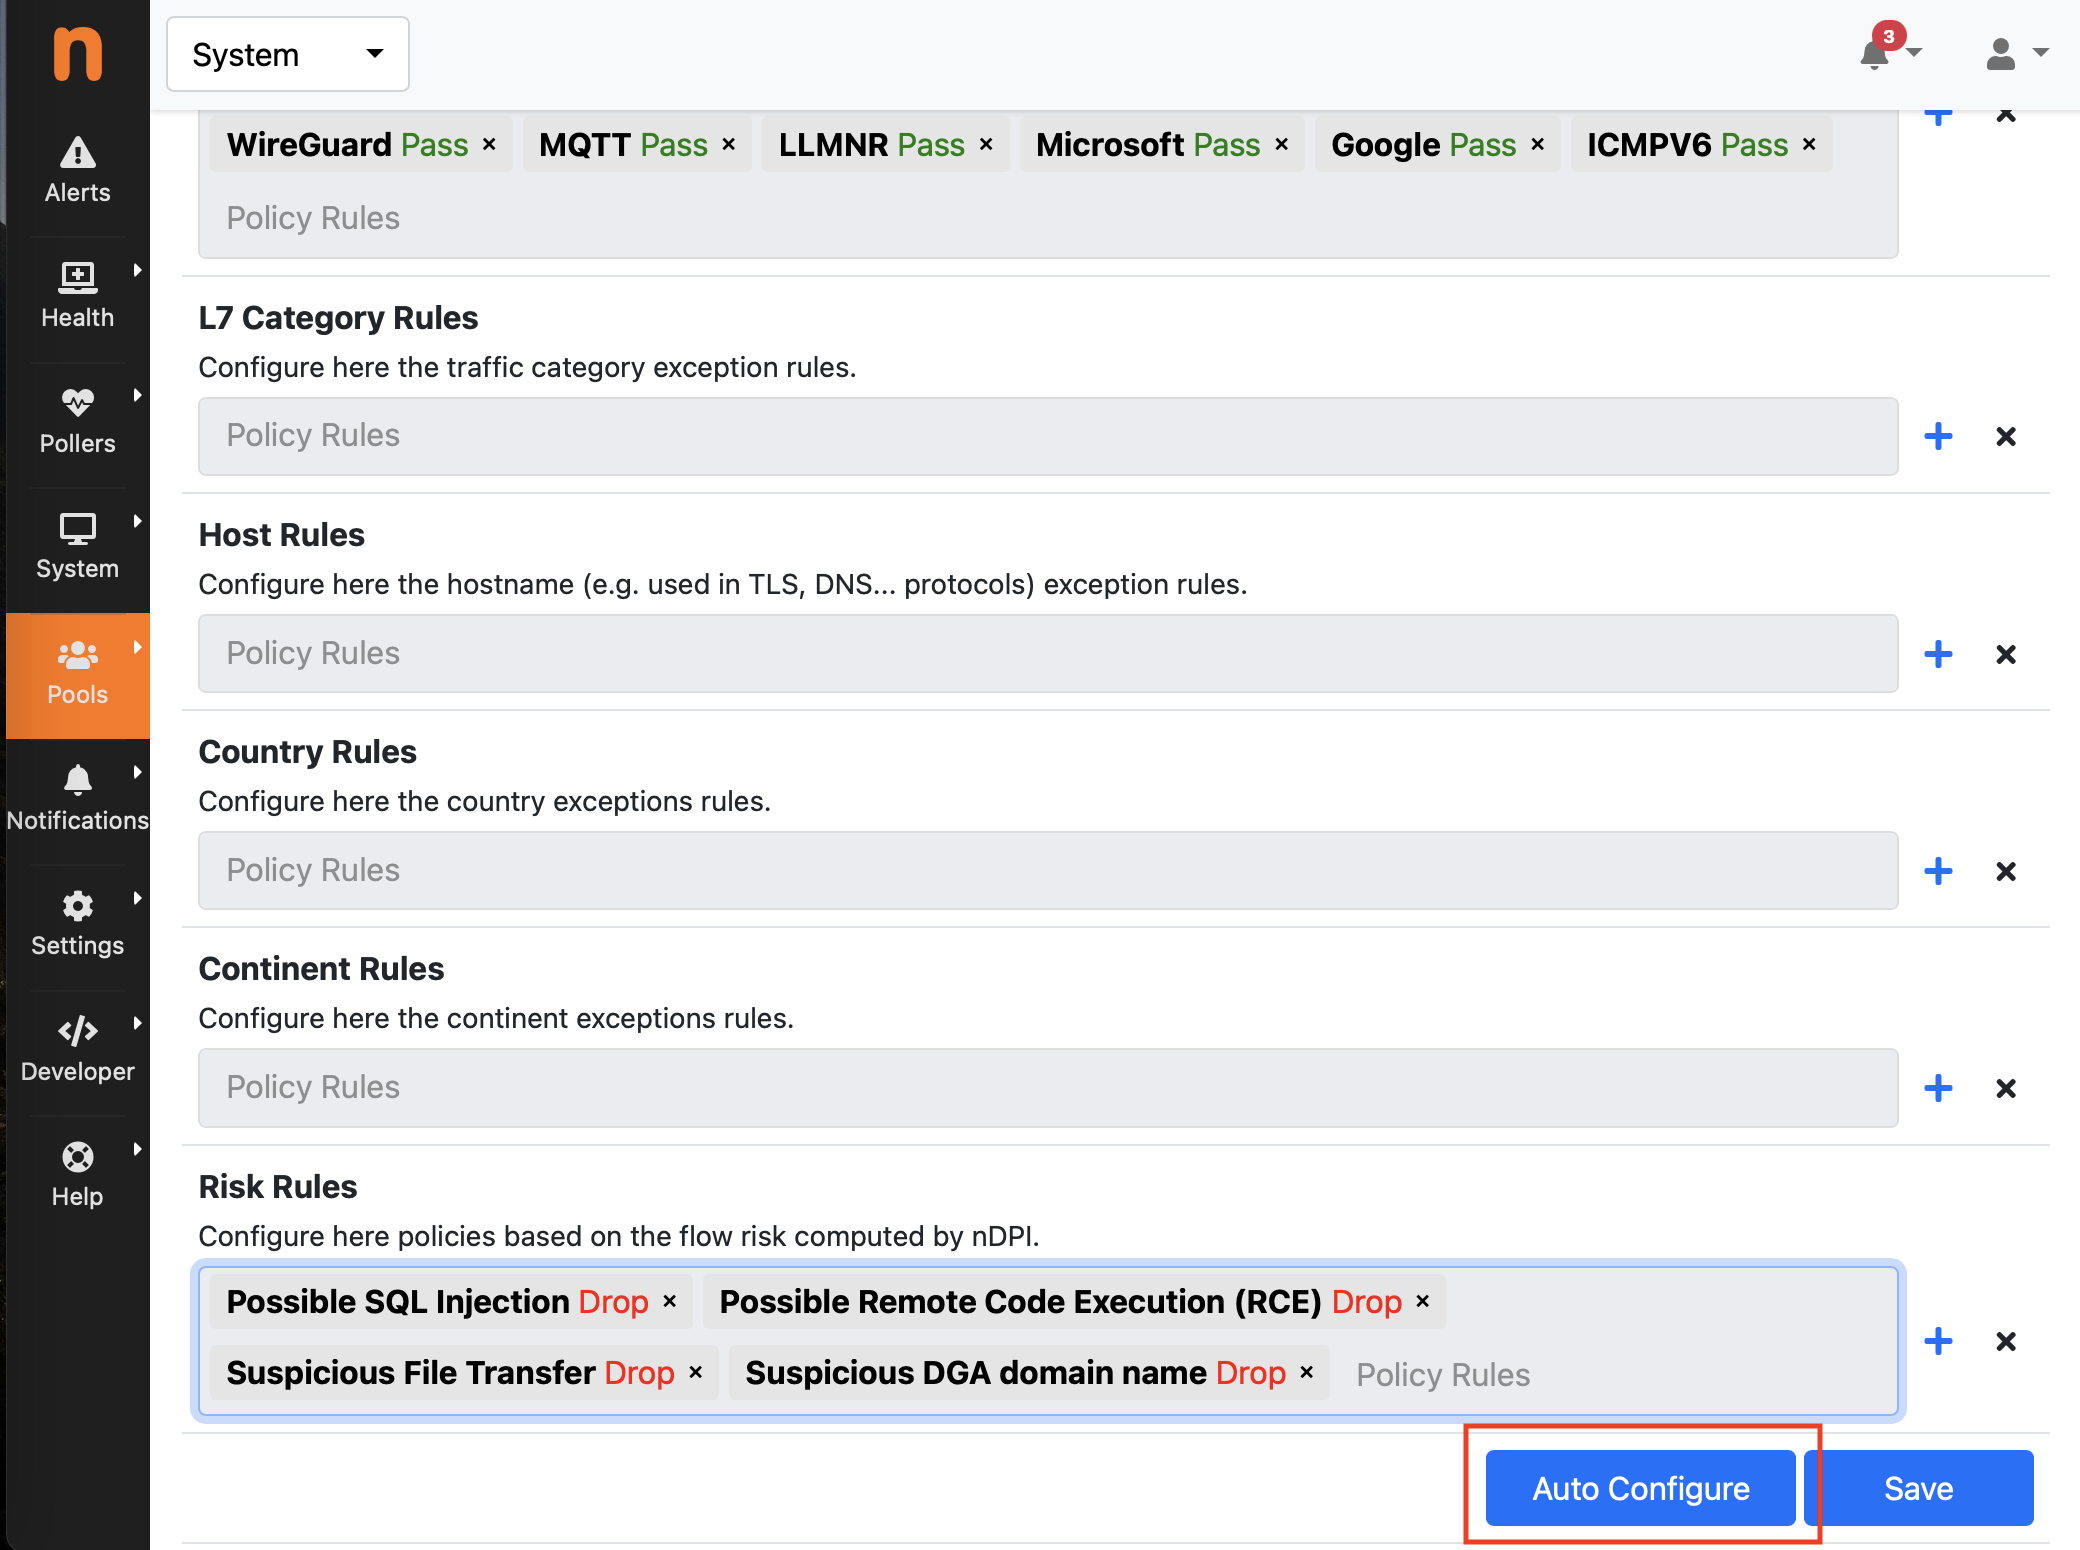Expand the Health submenu arrow
The image size is (2080, 1550).
[137, 270]
